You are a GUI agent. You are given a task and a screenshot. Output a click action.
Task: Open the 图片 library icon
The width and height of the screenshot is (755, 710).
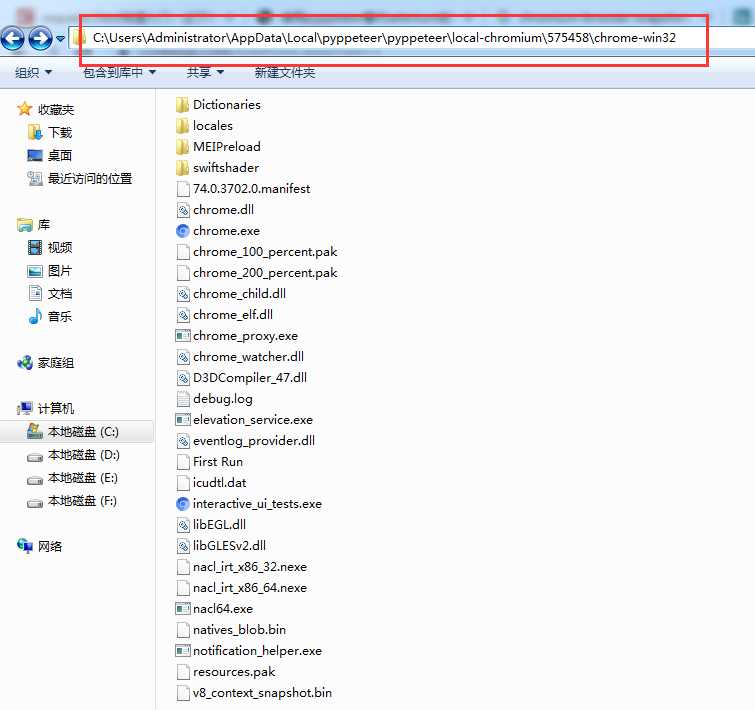point(35,271)
